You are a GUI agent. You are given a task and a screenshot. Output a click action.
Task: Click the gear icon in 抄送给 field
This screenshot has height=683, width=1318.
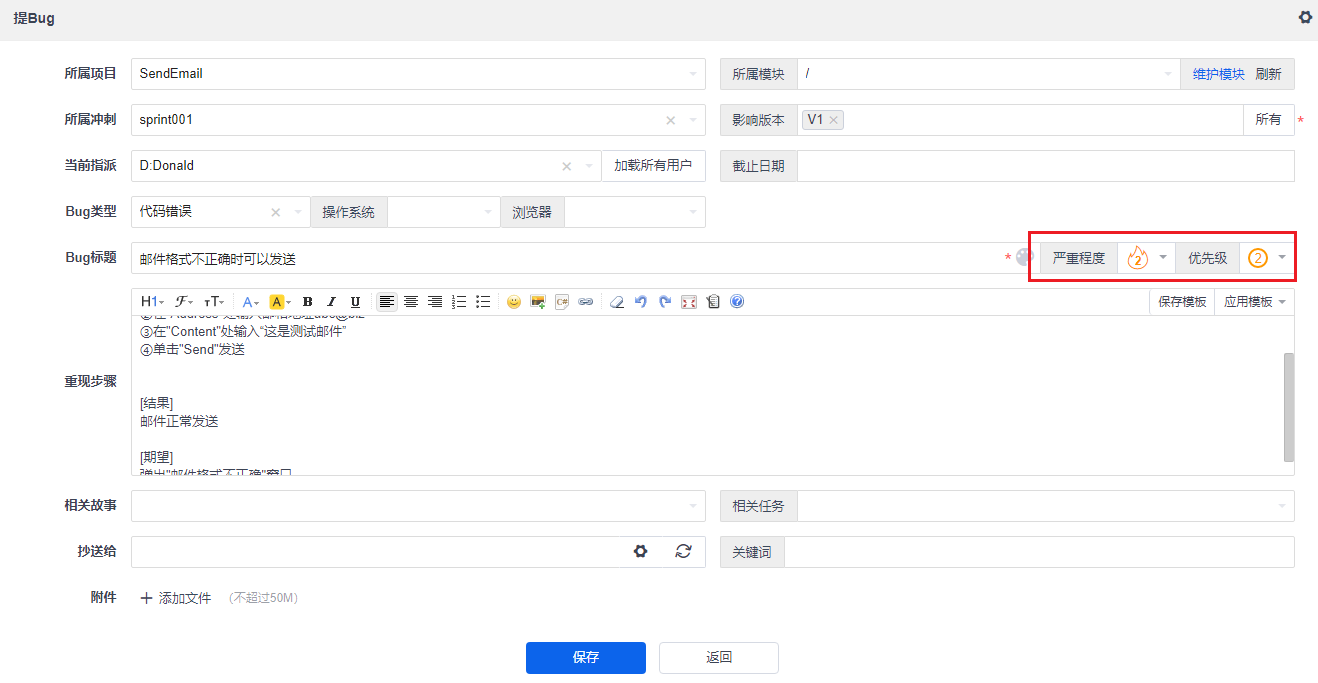pos(641,551)
